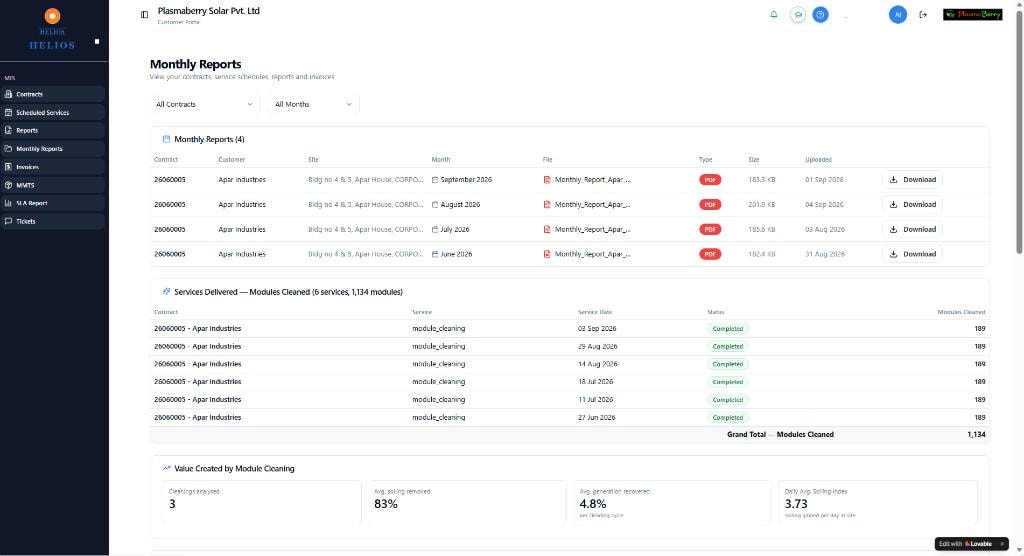This screenshot has width=1024, height=556.
Task: Click Completed status for 18 Jul 2026
Action: coord(728,382)
